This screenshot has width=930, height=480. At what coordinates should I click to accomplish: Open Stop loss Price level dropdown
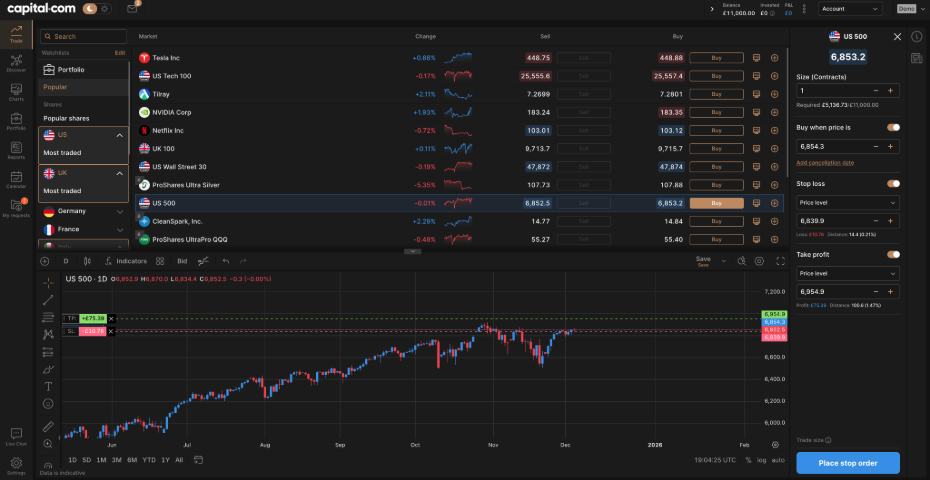[x=848, y=203]
